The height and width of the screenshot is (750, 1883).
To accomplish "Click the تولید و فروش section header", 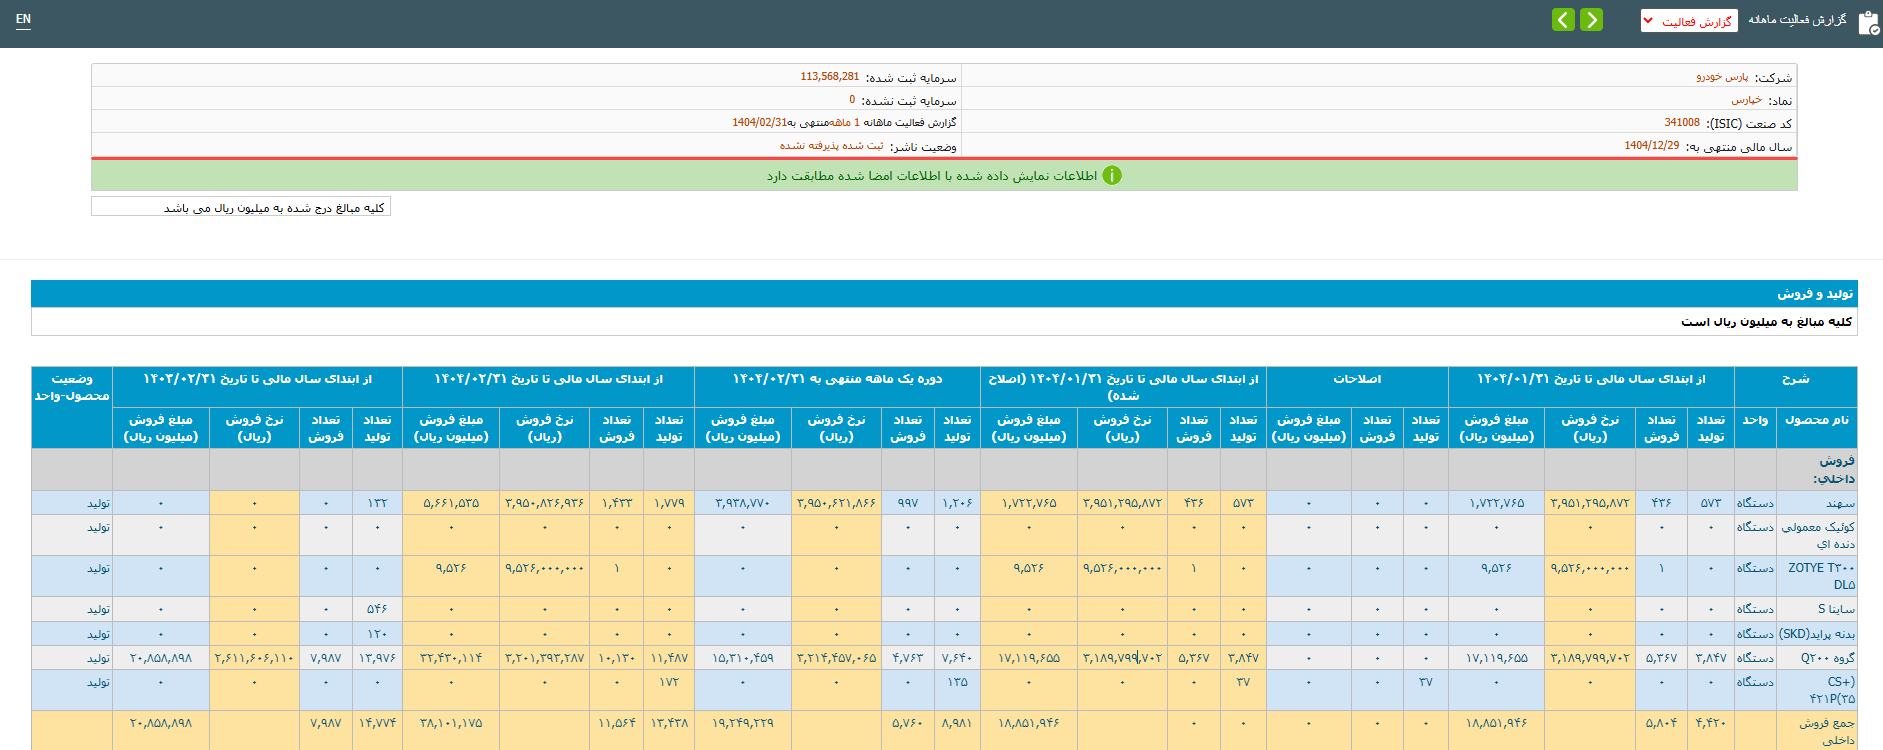I will tap(1815, 294).
